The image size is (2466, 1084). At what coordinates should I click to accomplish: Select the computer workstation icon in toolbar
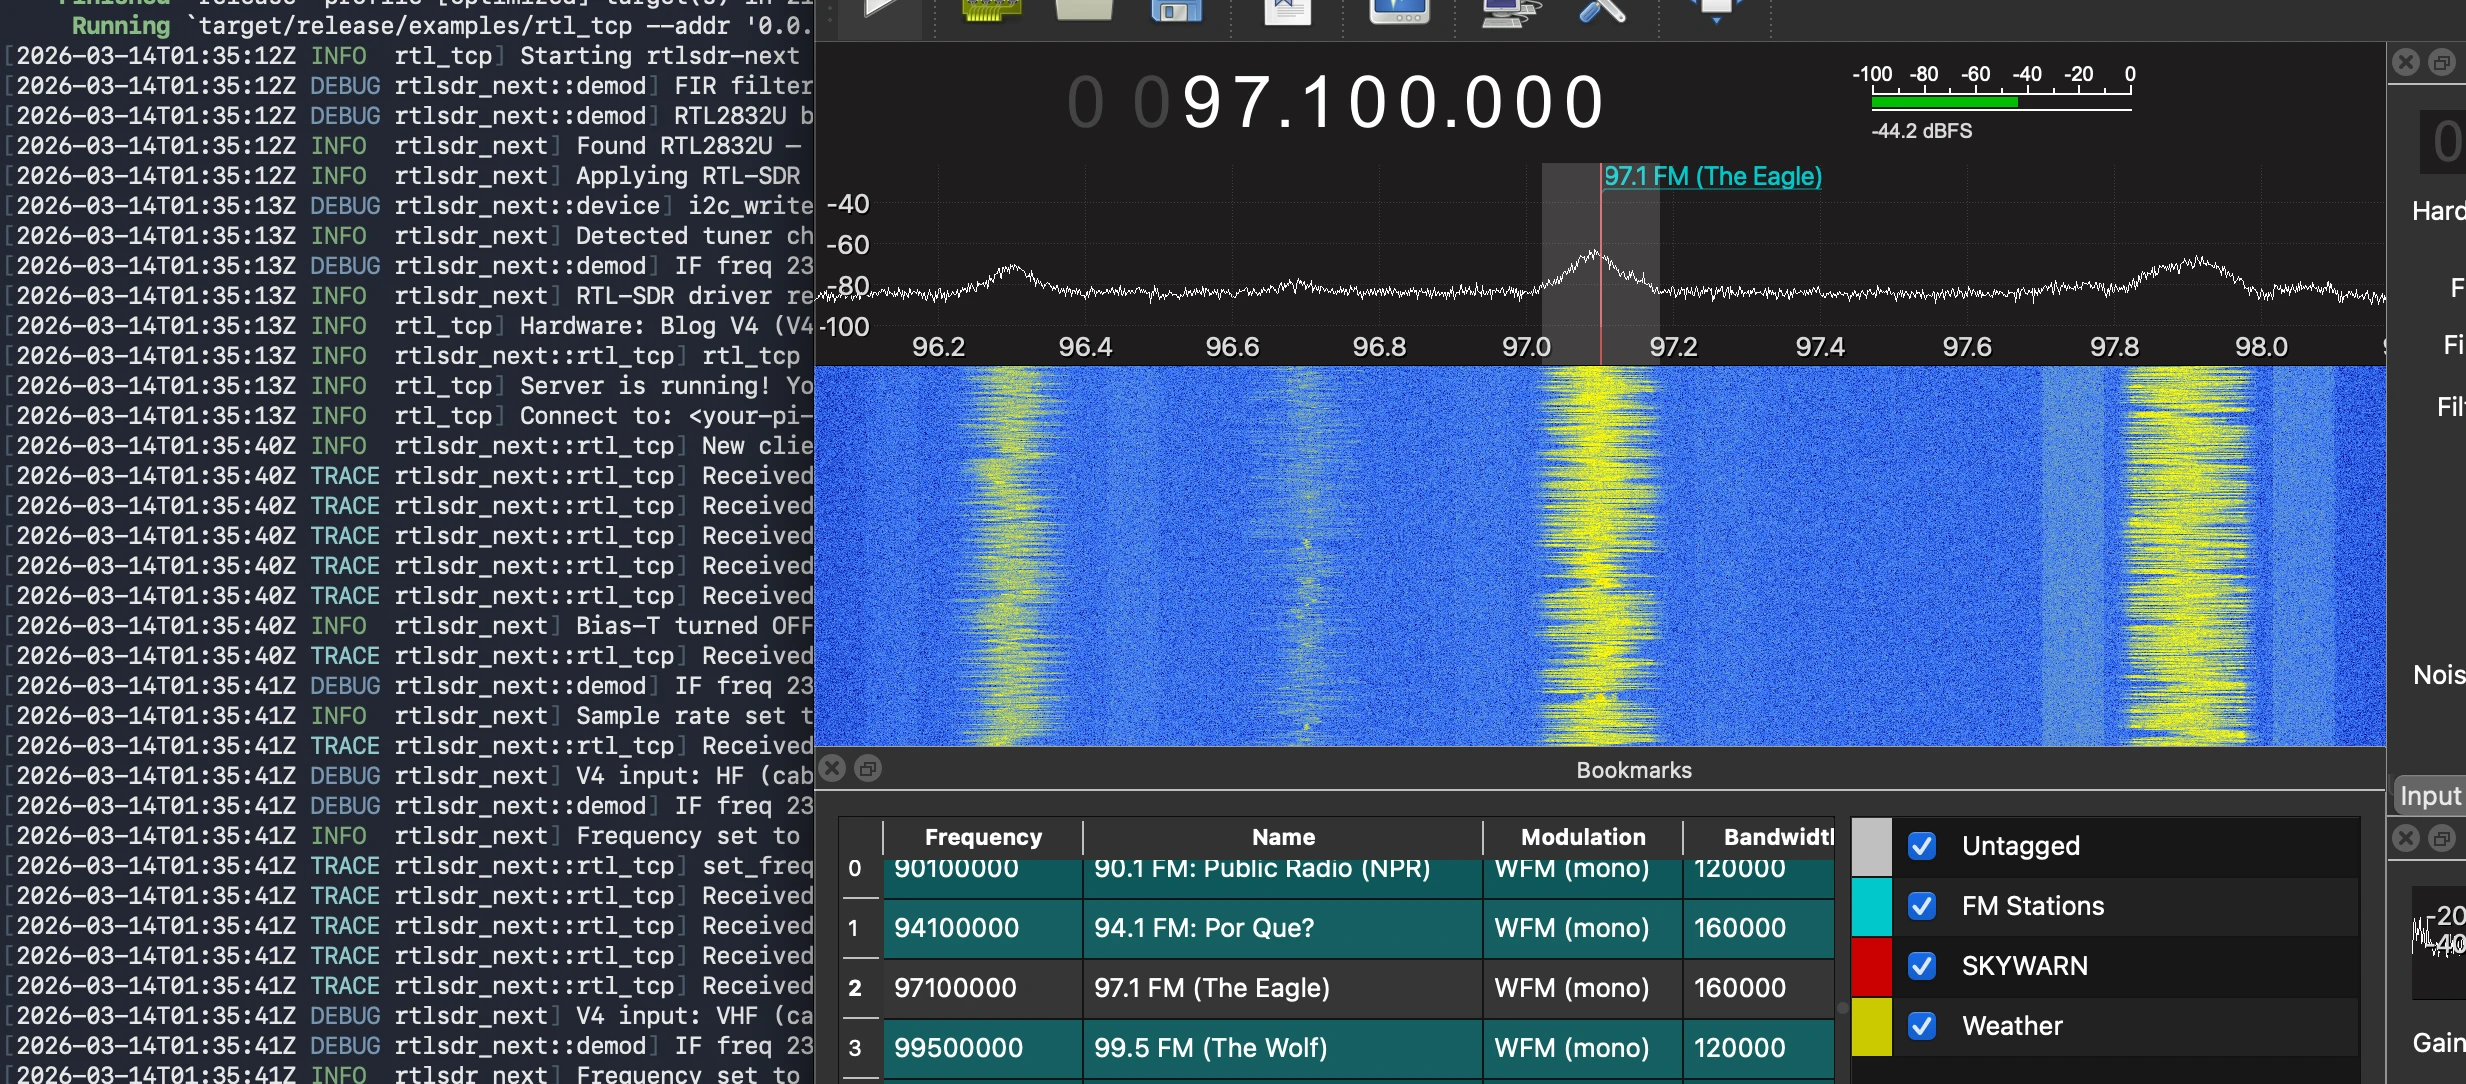point(1508,13)
